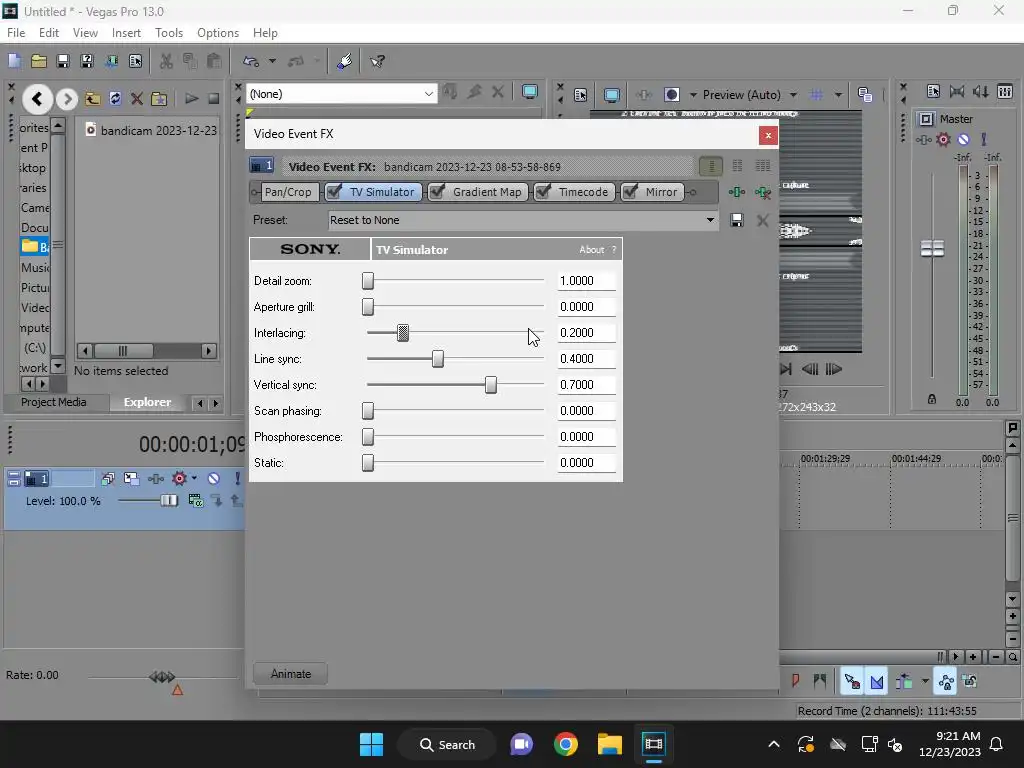The image size is (1024, 768).
Task: Open the Undo history dropdown arrow
Action: pyautogui.click(x=272, y=61)
